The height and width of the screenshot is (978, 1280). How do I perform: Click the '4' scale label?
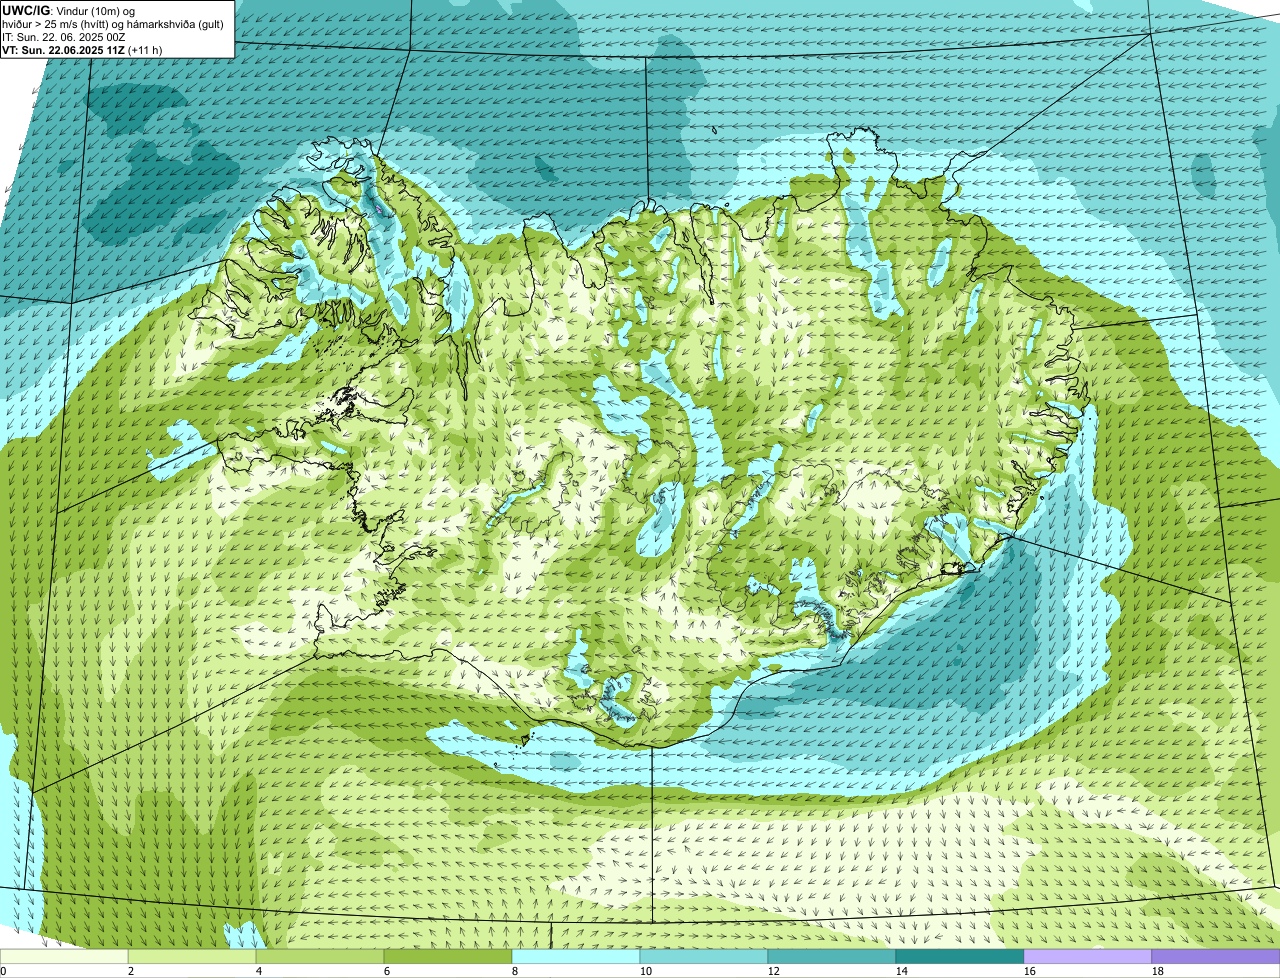pos(259,971)
